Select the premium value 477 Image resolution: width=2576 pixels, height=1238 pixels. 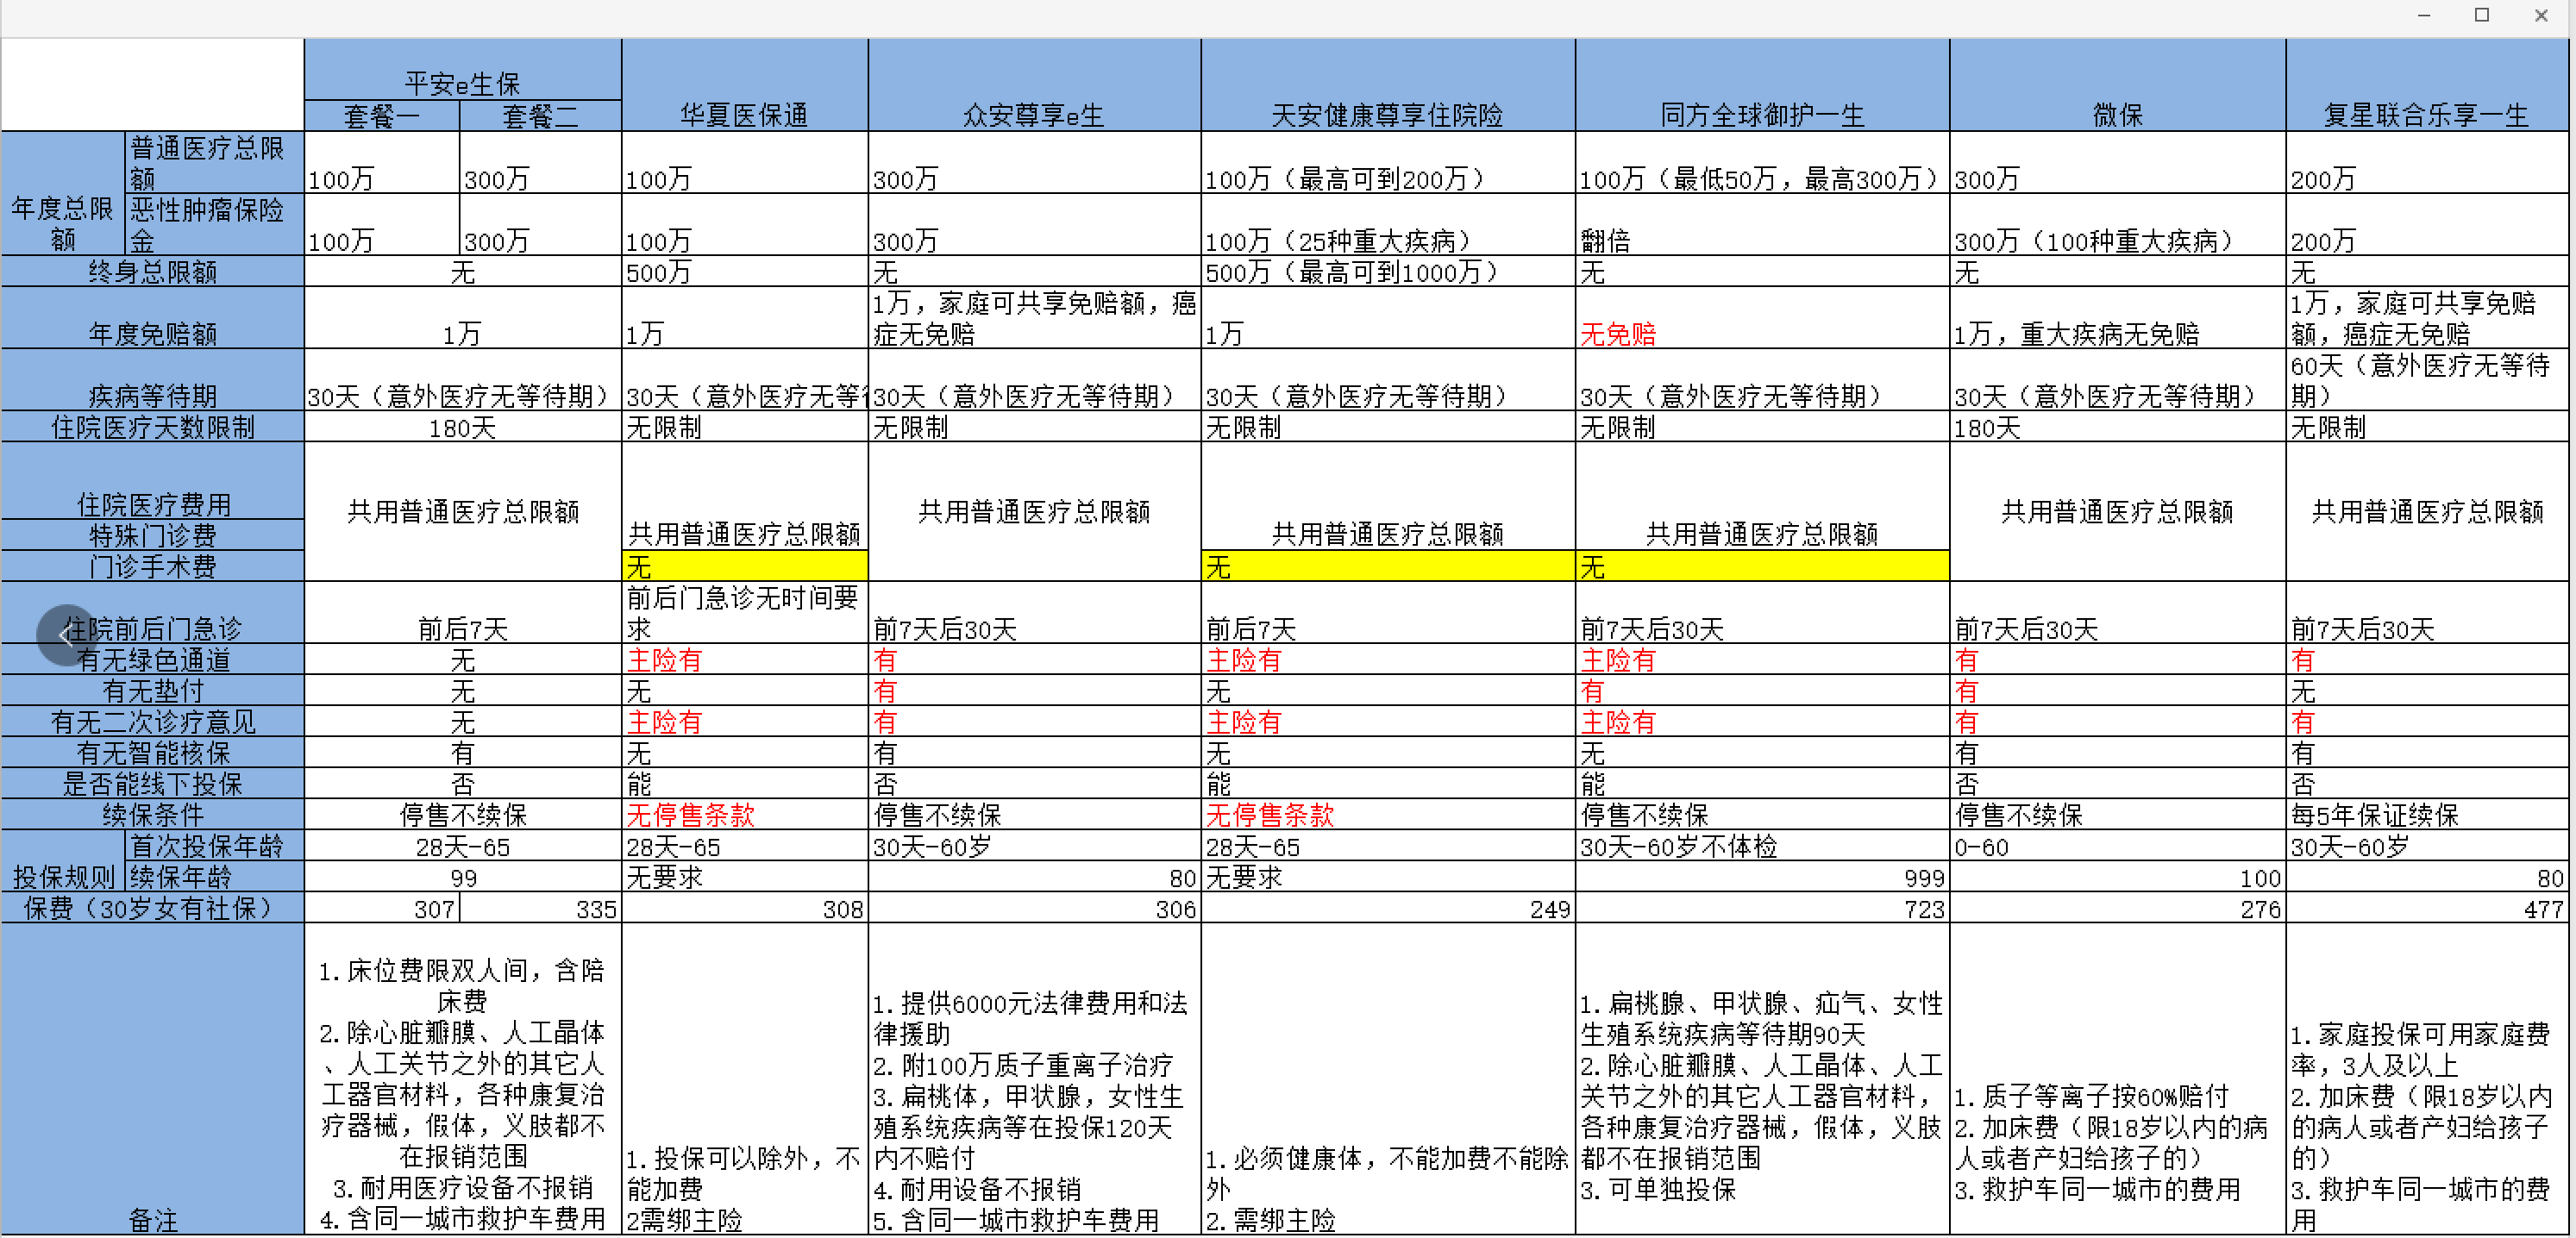(2426, 907)
